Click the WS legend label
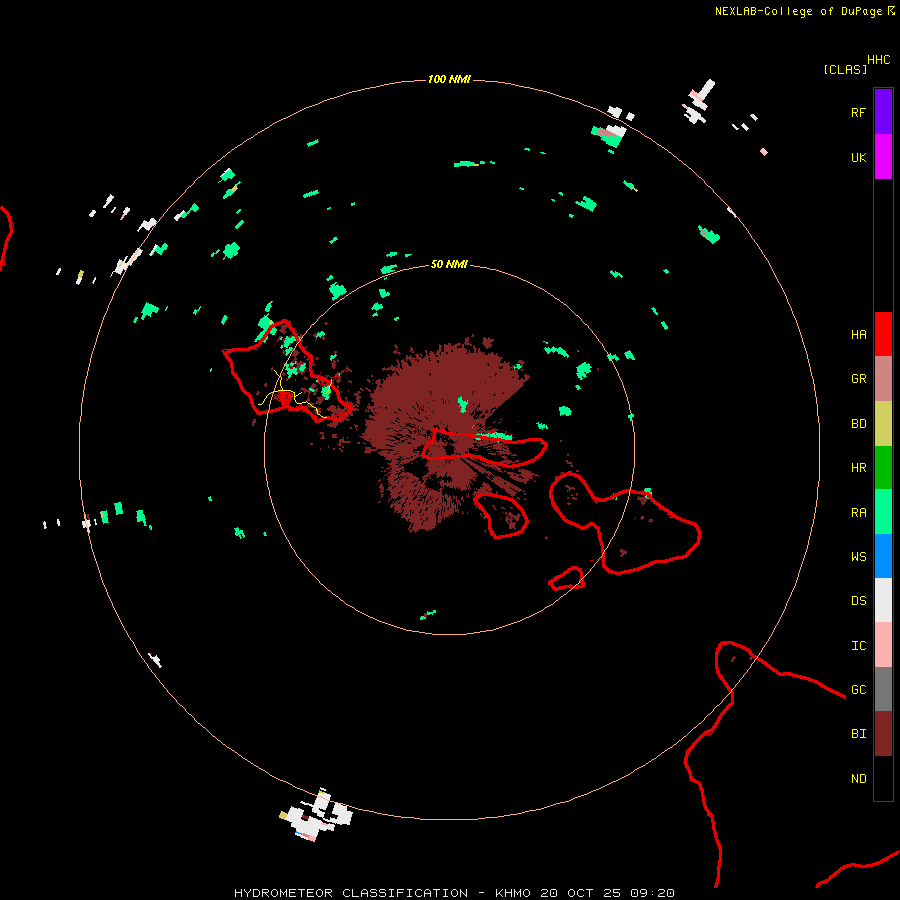 pyautogui.click(x=858, y=557)
